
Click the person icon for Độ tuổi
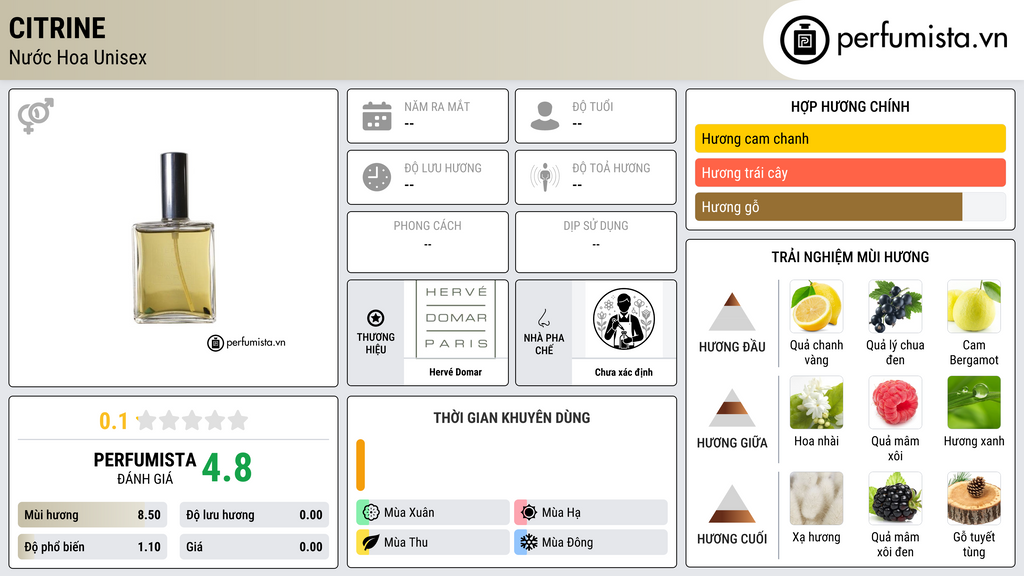pos(545,116)
